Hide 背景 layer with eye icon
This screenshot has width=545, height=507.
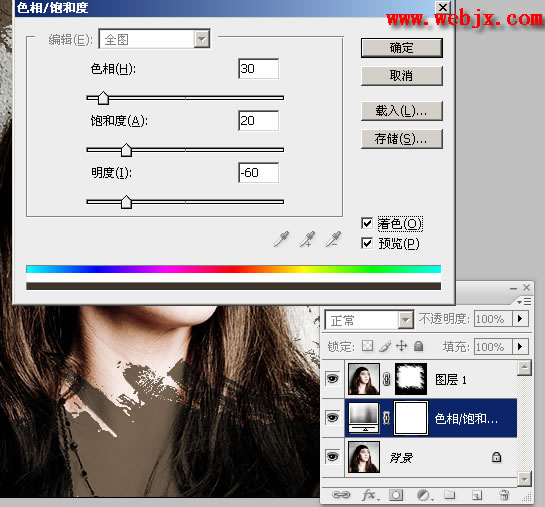point(333,456)
